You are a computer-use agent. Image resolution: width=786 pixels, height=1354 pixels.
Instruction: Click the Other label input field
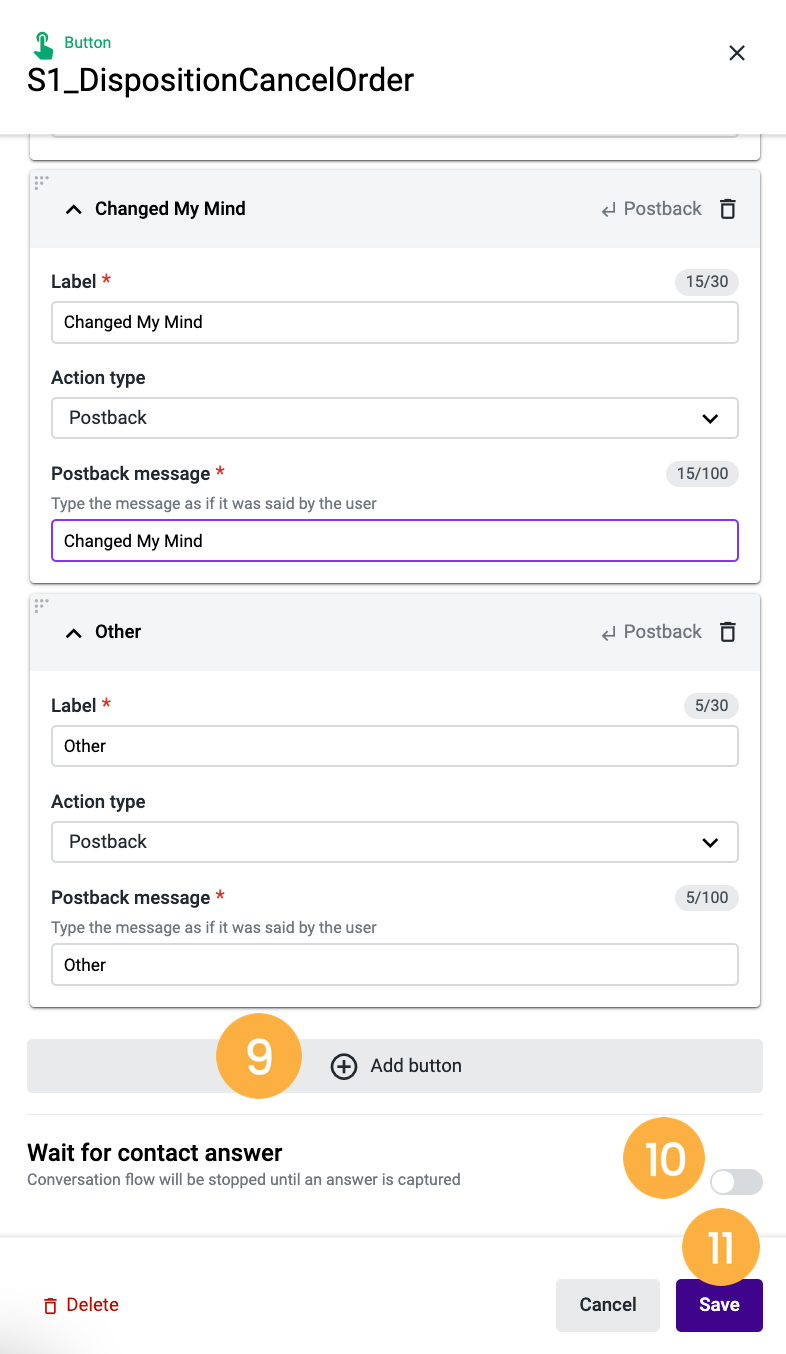pyautogui.click(x=395, y=746)
